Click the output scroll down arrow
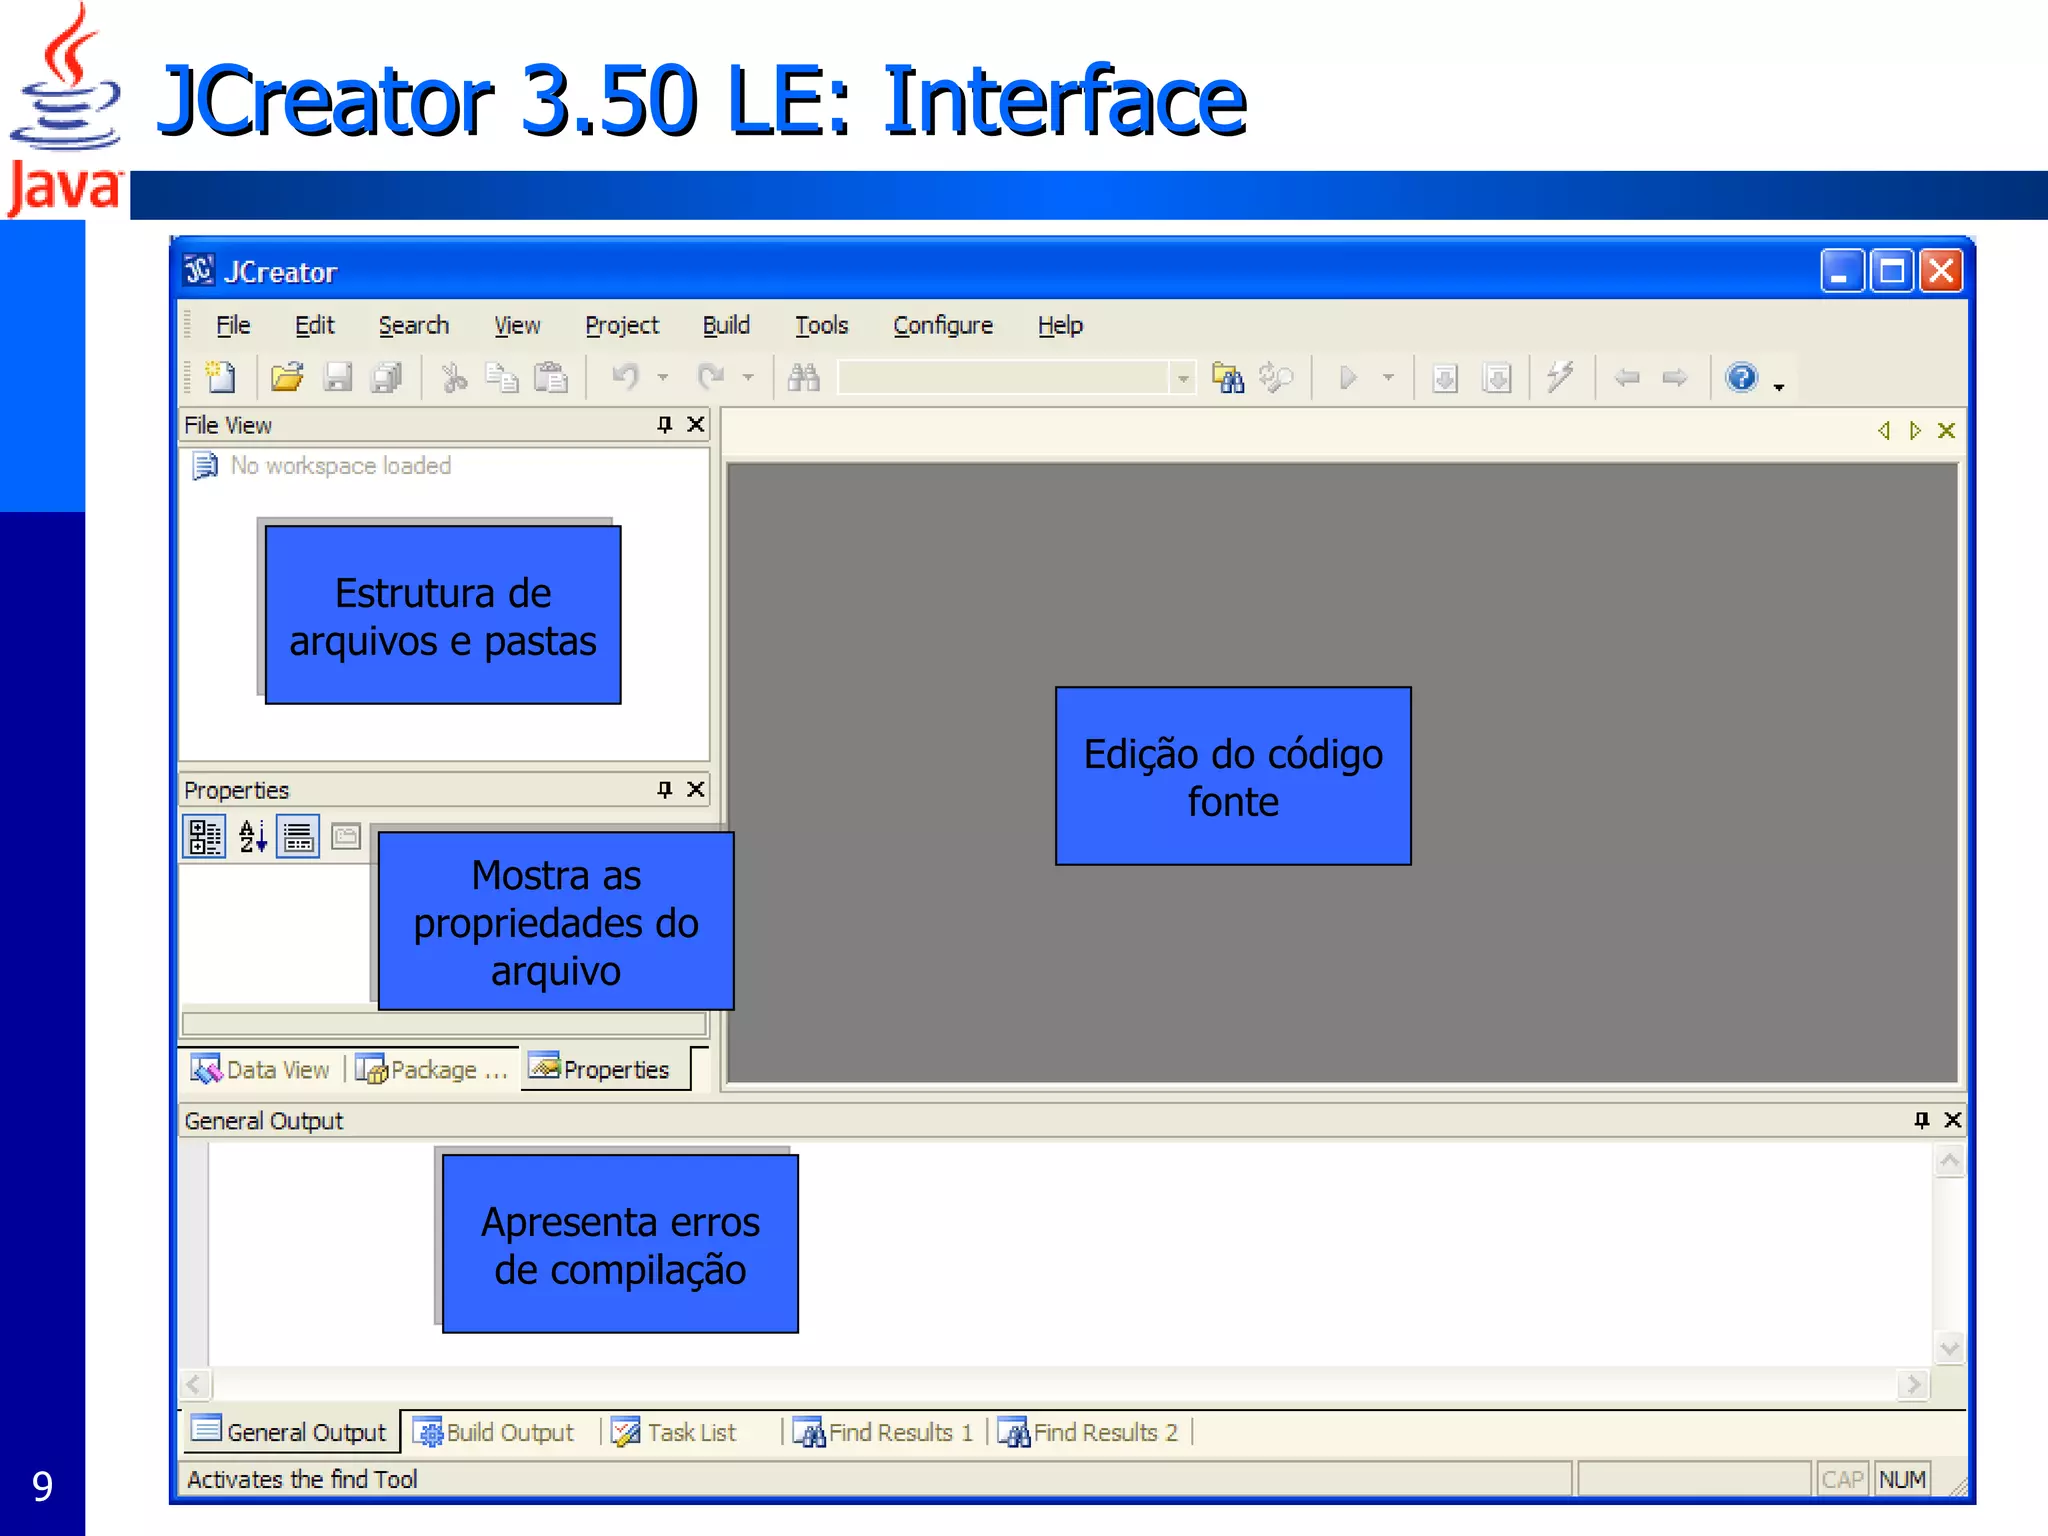Image resolution: width=2048 pixels, height=1536 pixels. click(1949, 1347)
